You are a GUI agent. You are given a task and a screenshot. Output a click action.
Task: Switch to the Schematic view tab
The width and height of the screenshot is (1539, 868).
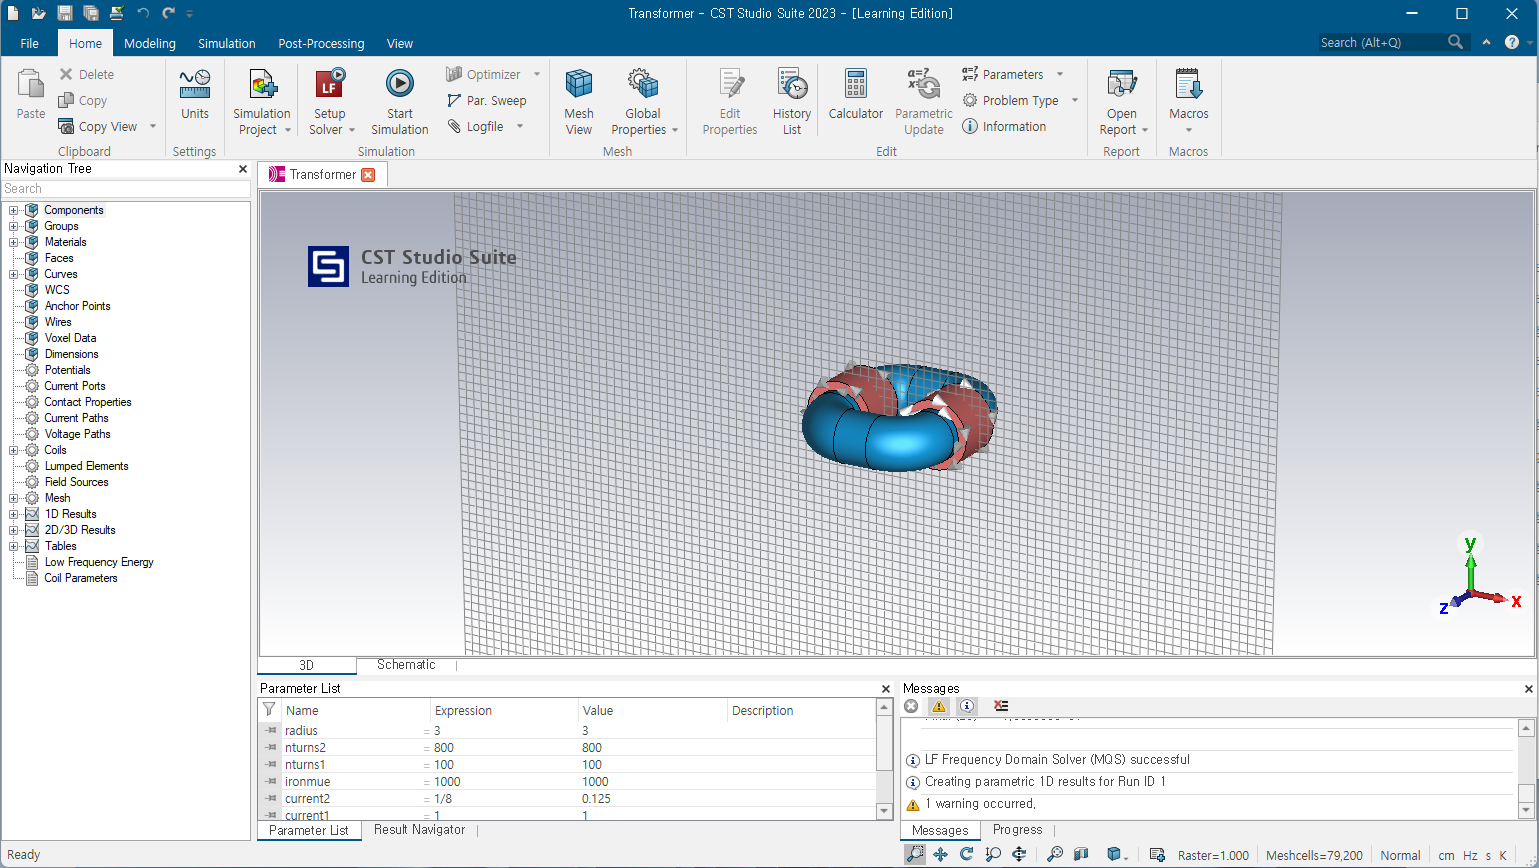pos(406,665)
